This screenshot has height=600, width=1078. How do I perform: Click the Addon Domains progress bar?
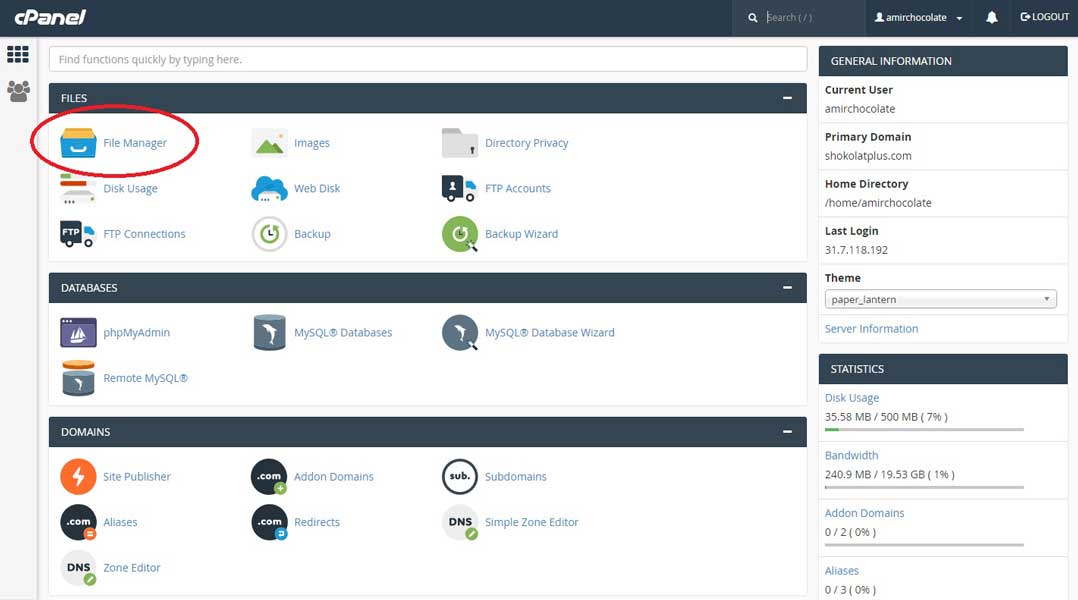(924, 545)
